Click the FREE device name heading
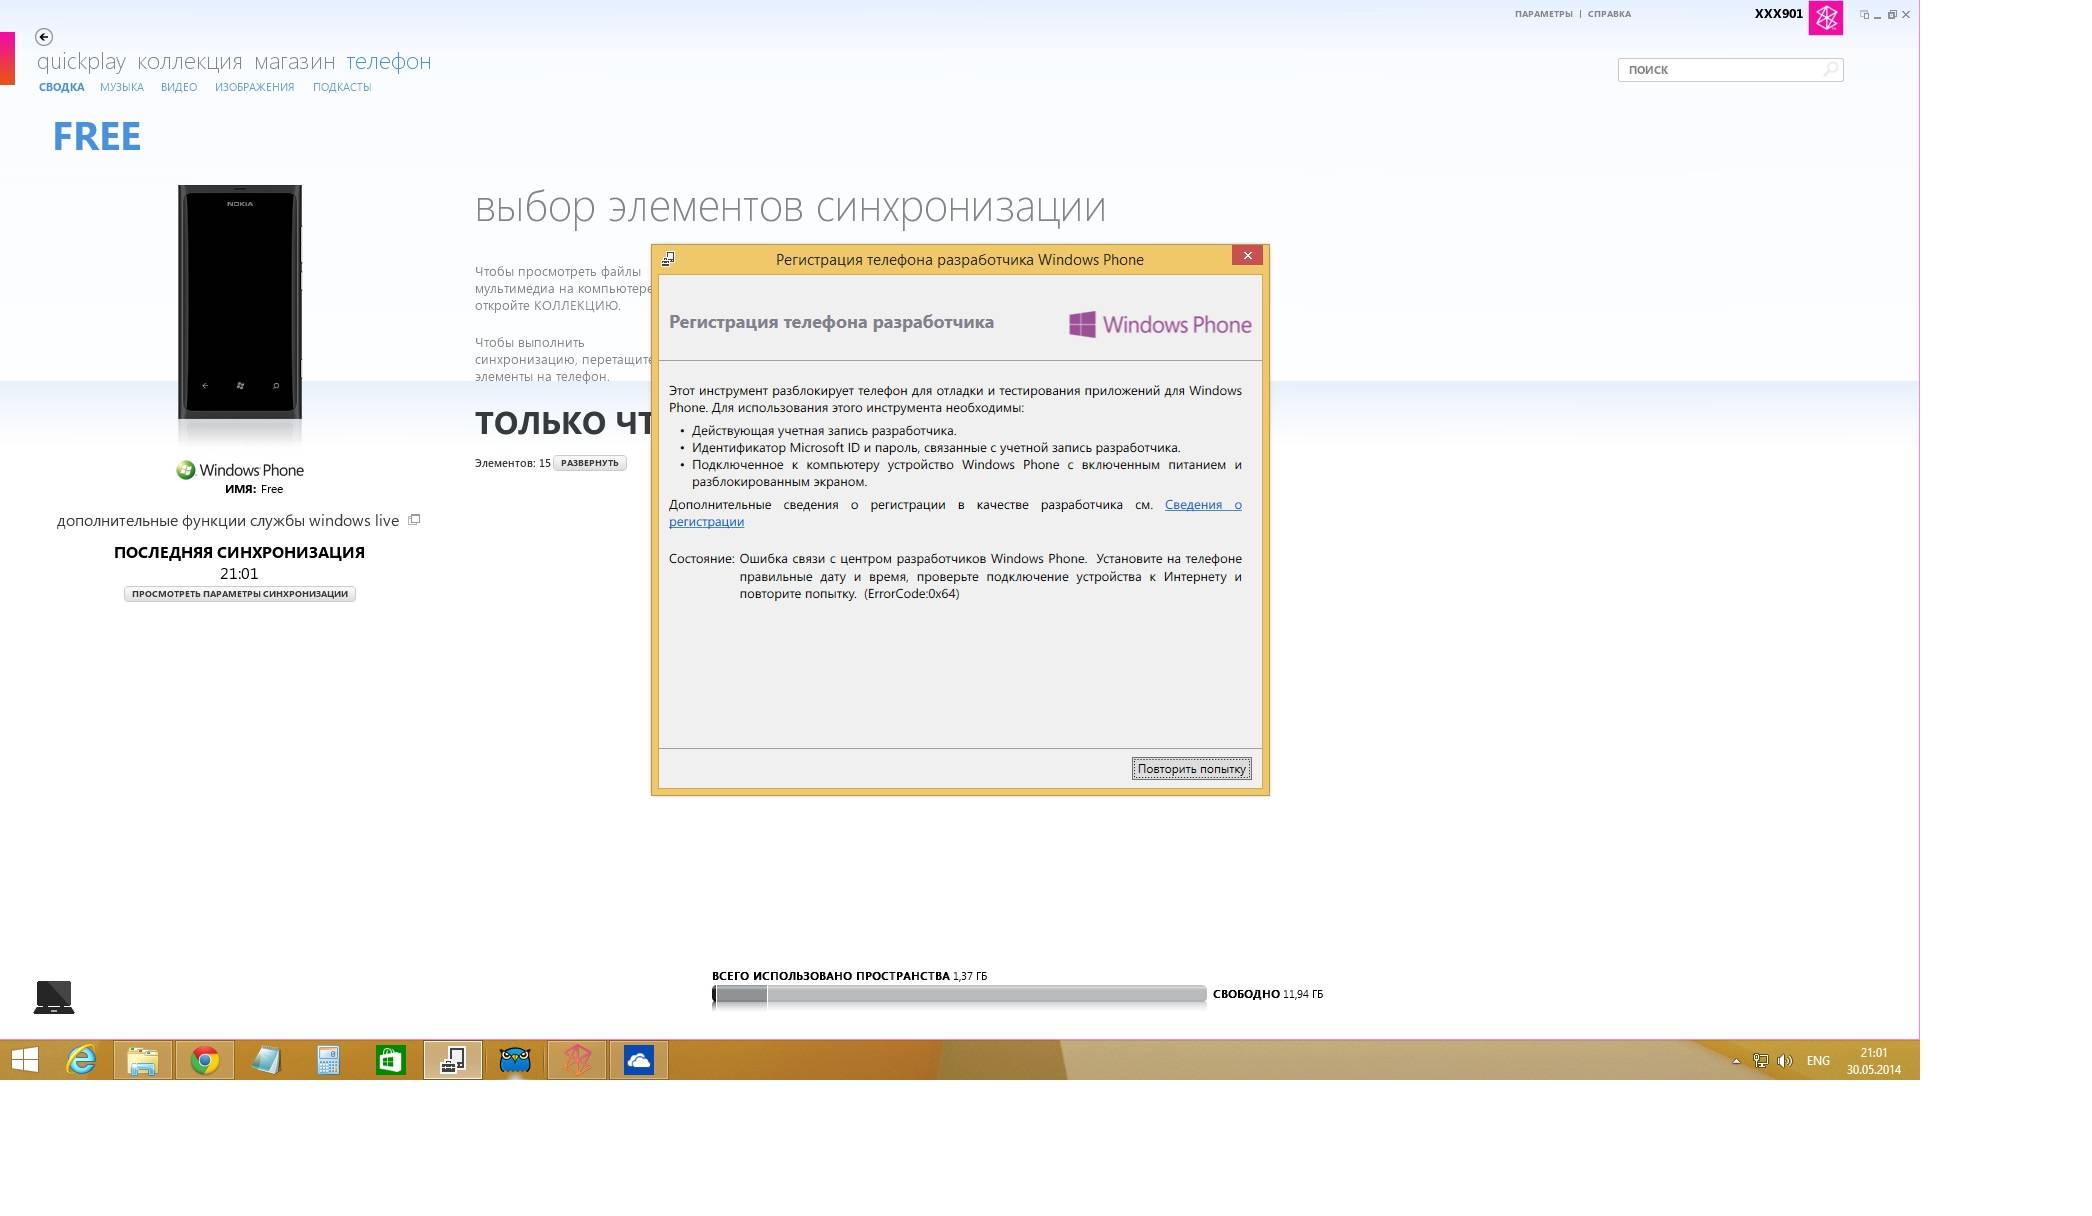Screen dimensions: 2092x1216 coord(97,137)
